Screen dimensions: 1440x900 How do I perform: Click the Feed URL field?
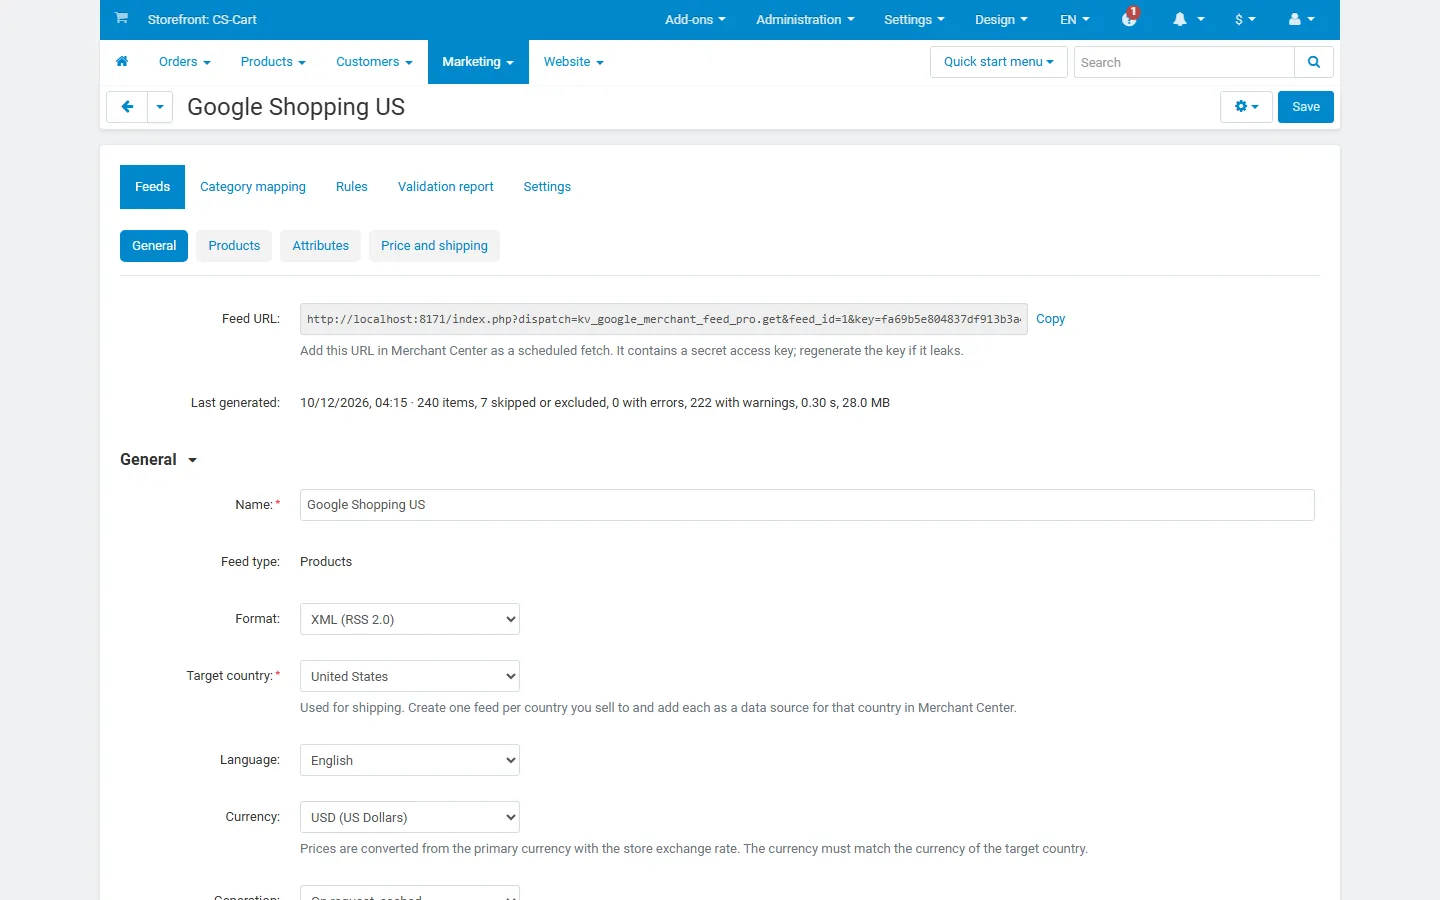664,319
